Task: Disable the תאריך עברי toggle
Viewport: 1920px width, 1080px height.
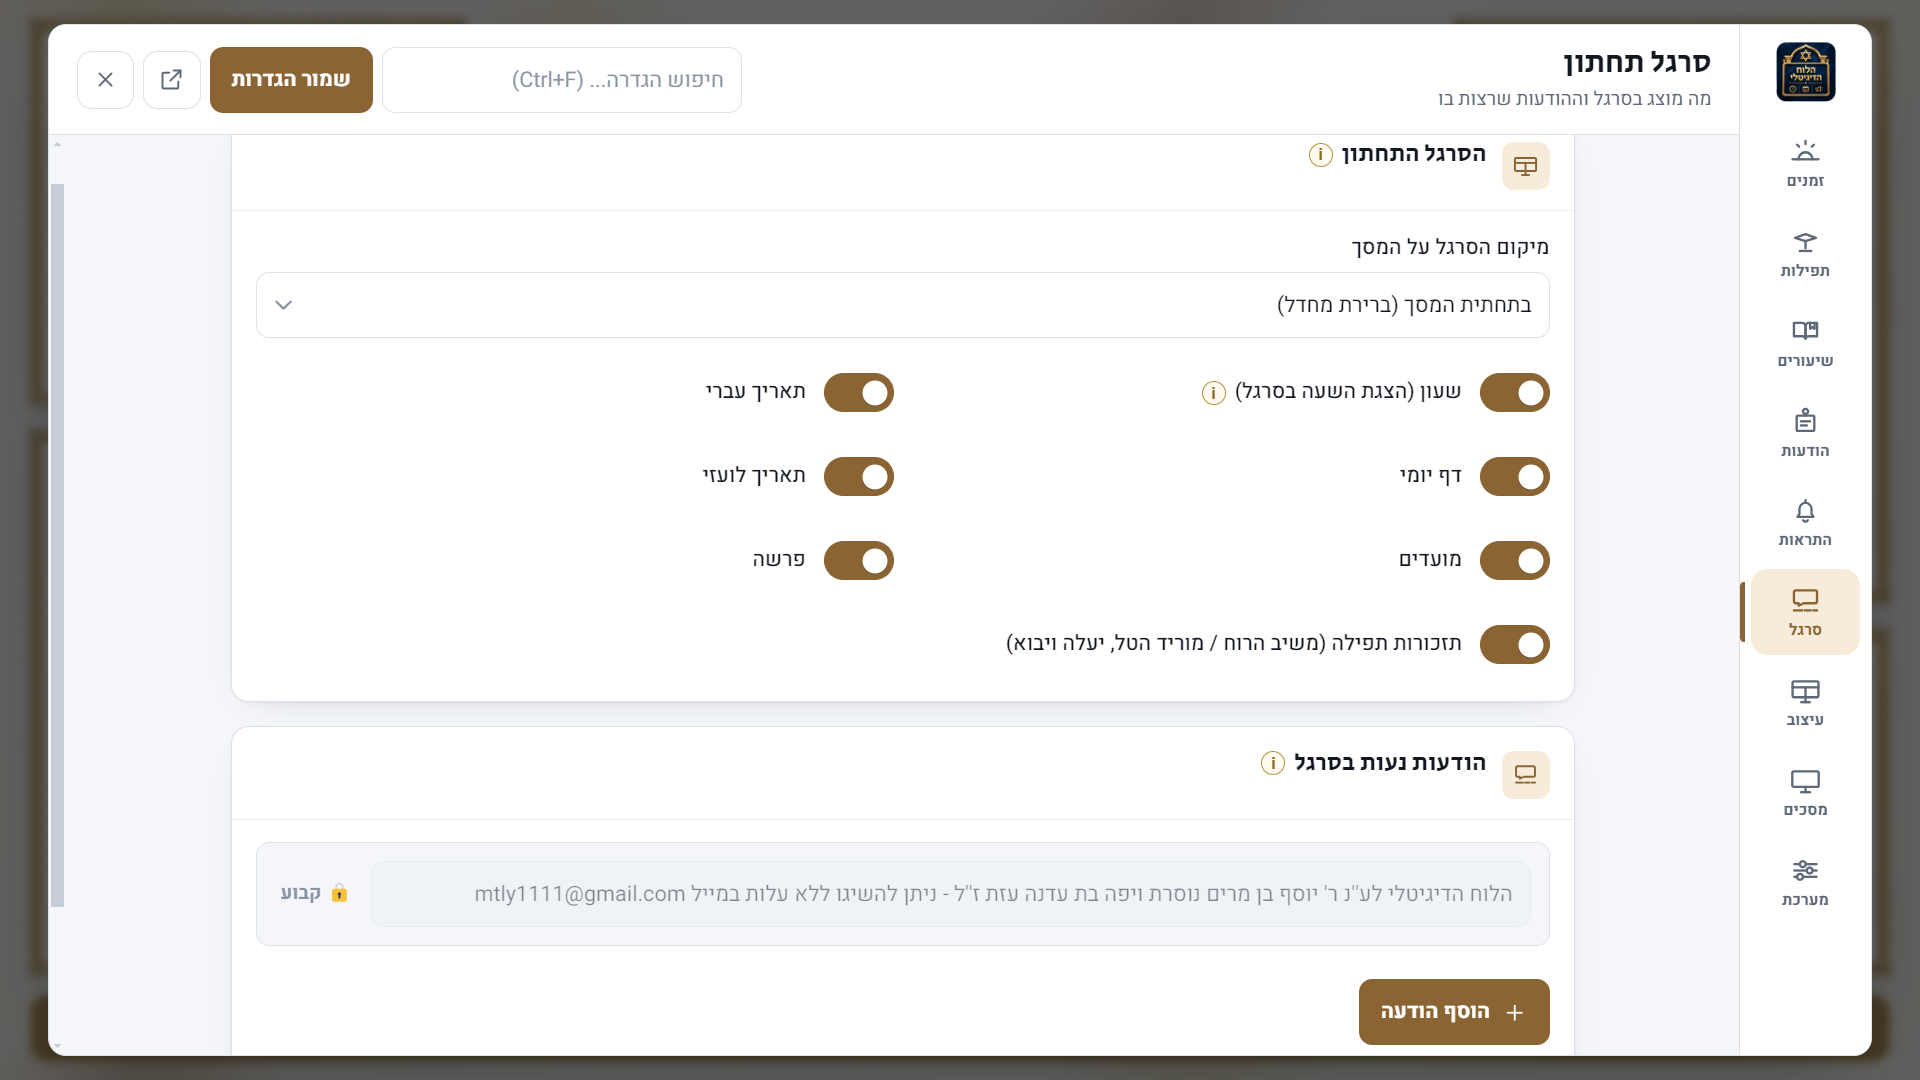Action: [858, 393]
